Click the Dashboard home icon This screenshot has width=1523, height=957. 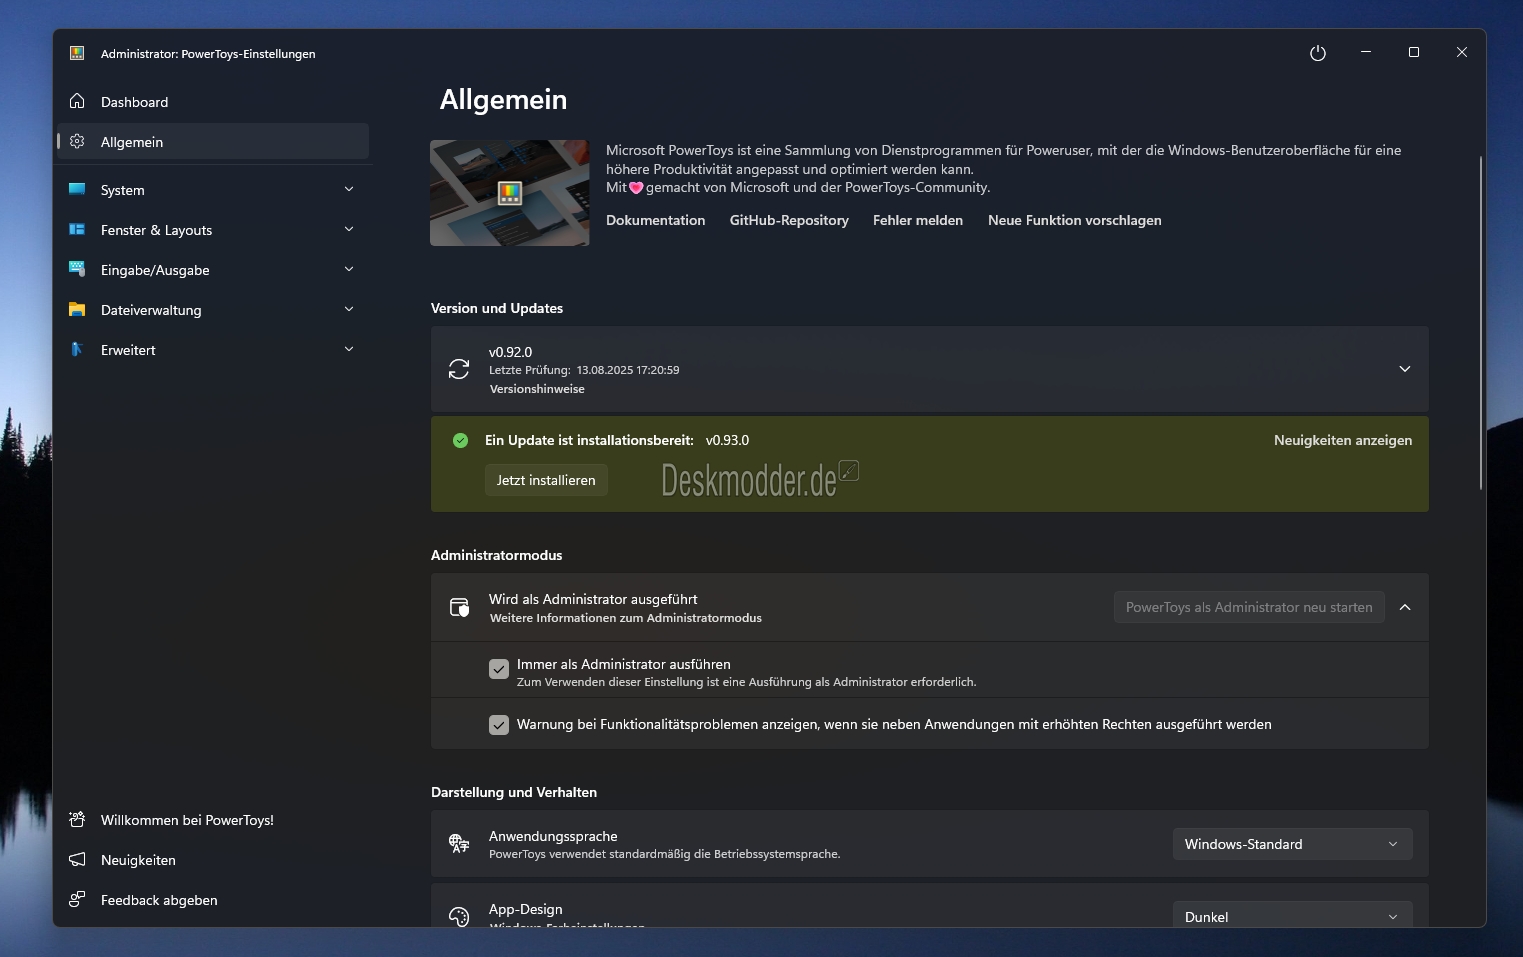[77, 101]
